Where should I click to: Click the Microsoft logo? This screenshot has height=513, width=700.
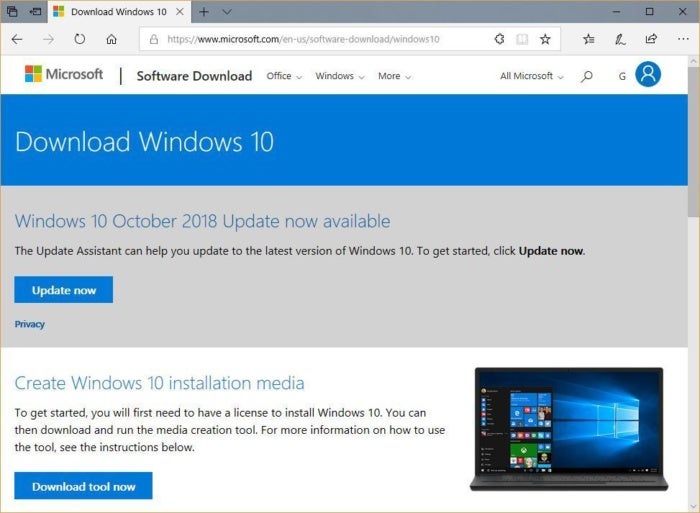[64, 74]
